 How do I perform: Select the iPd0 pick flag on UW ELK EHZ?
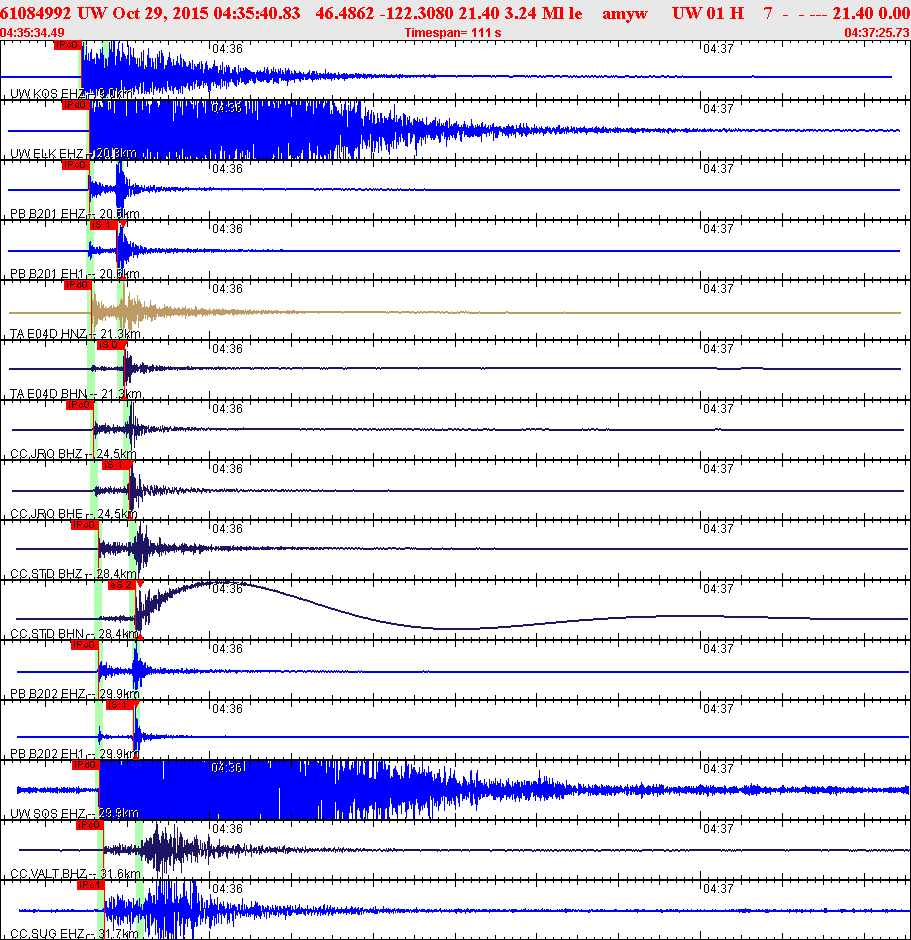point(75,105)
